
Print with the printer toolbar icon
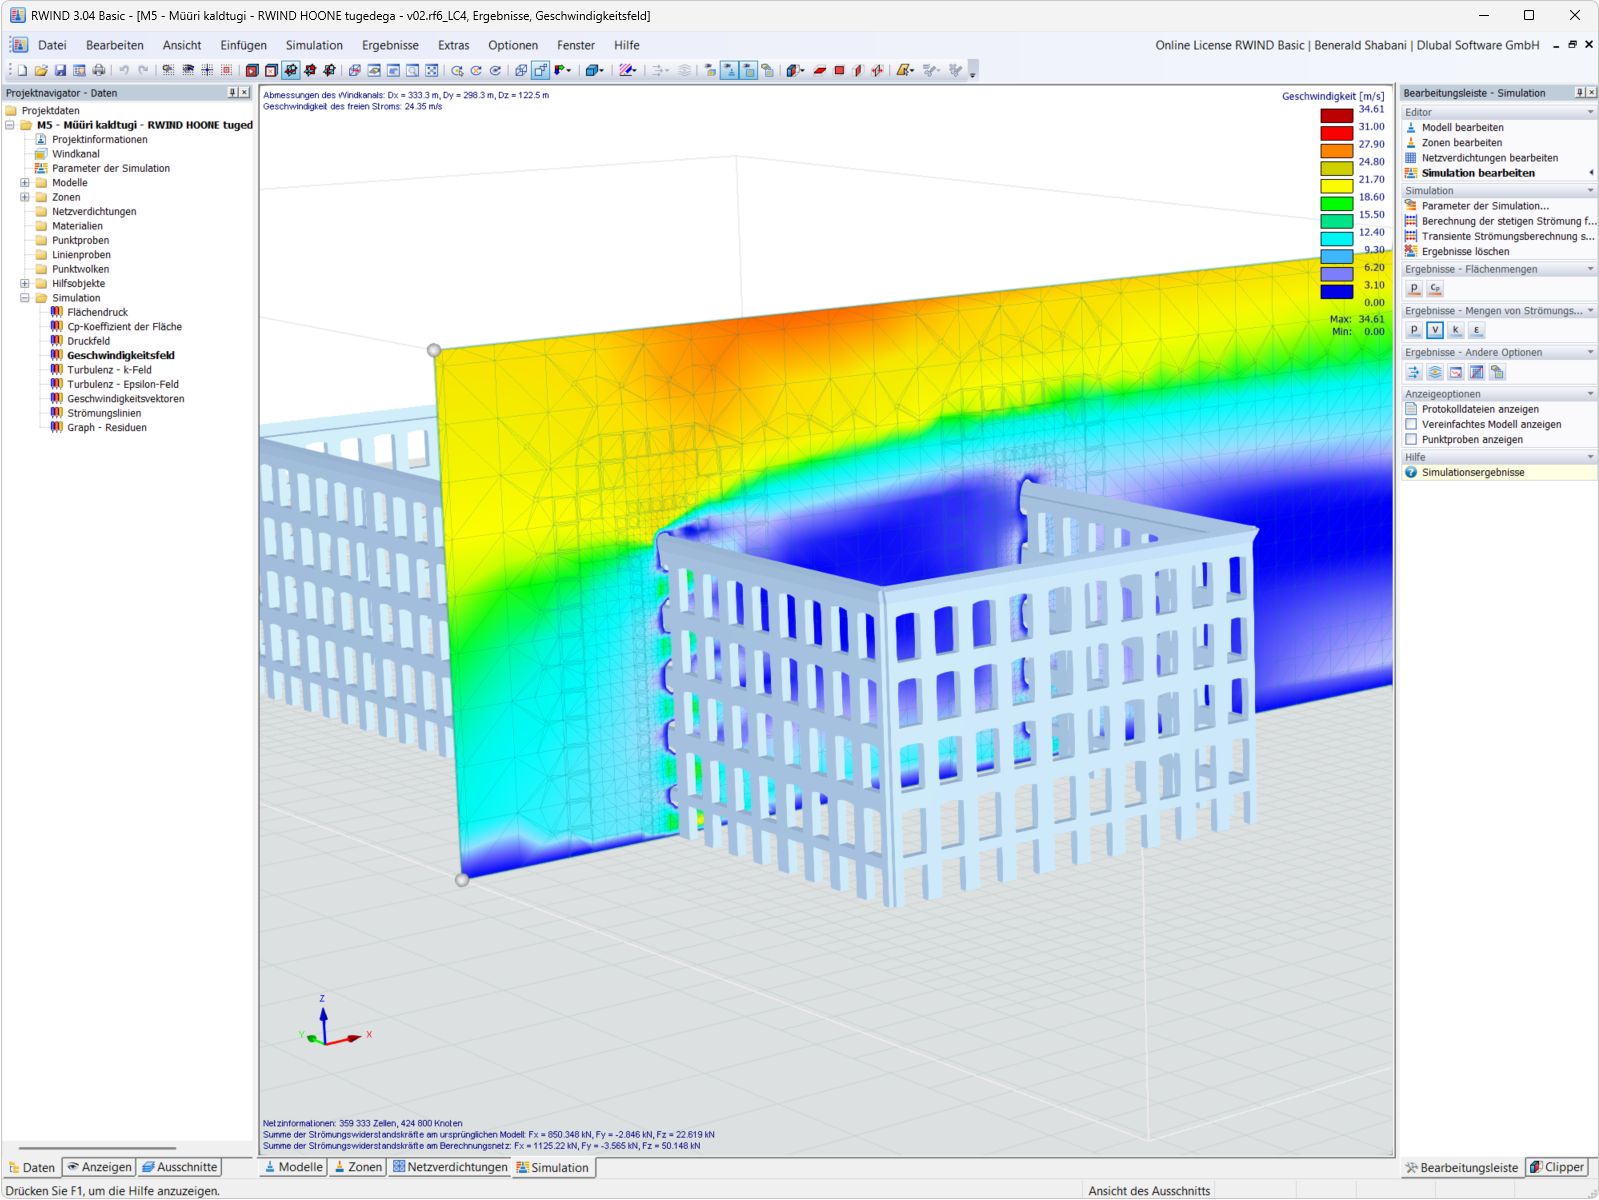pos(98,70)
